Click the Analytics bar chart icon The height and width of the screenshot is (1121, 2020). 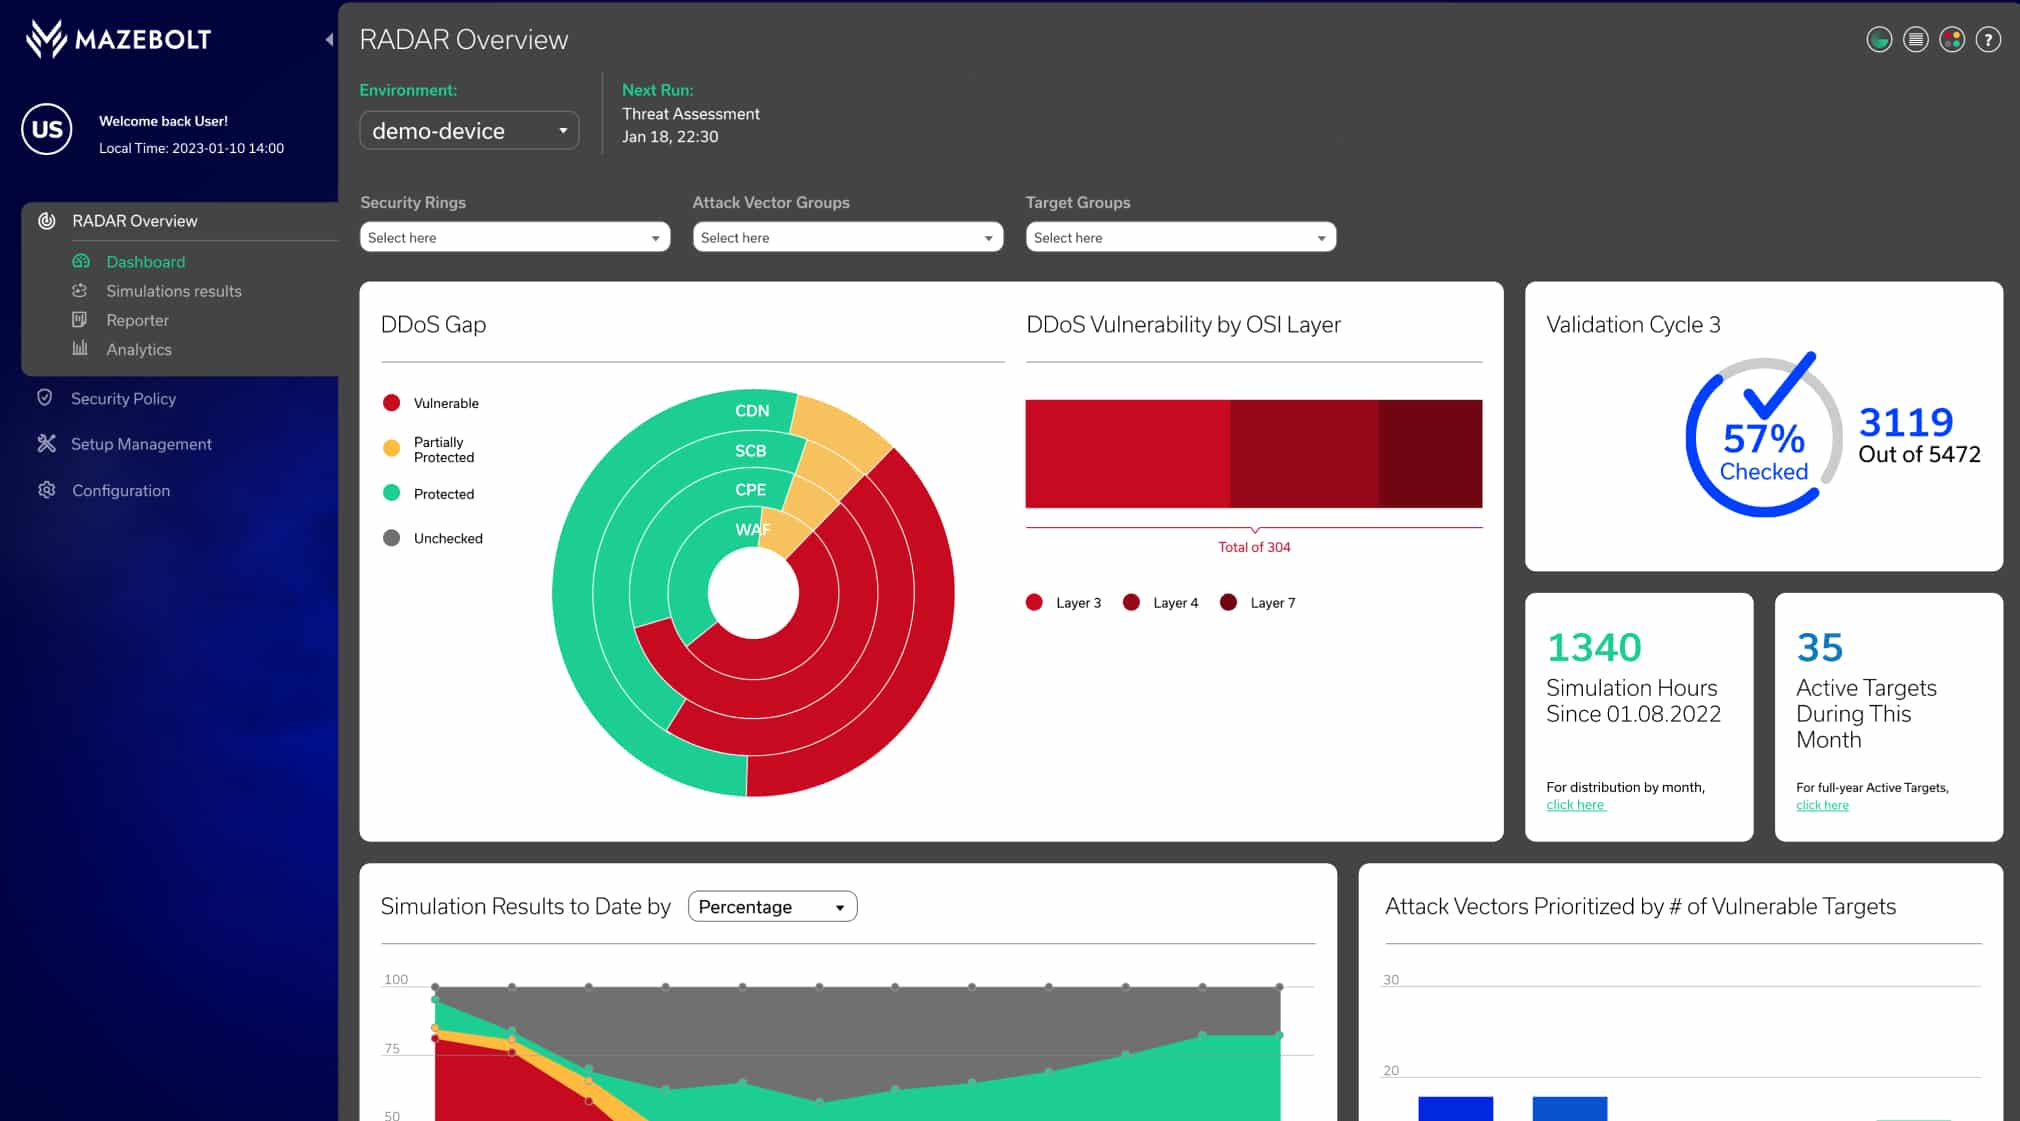[80, 348]
